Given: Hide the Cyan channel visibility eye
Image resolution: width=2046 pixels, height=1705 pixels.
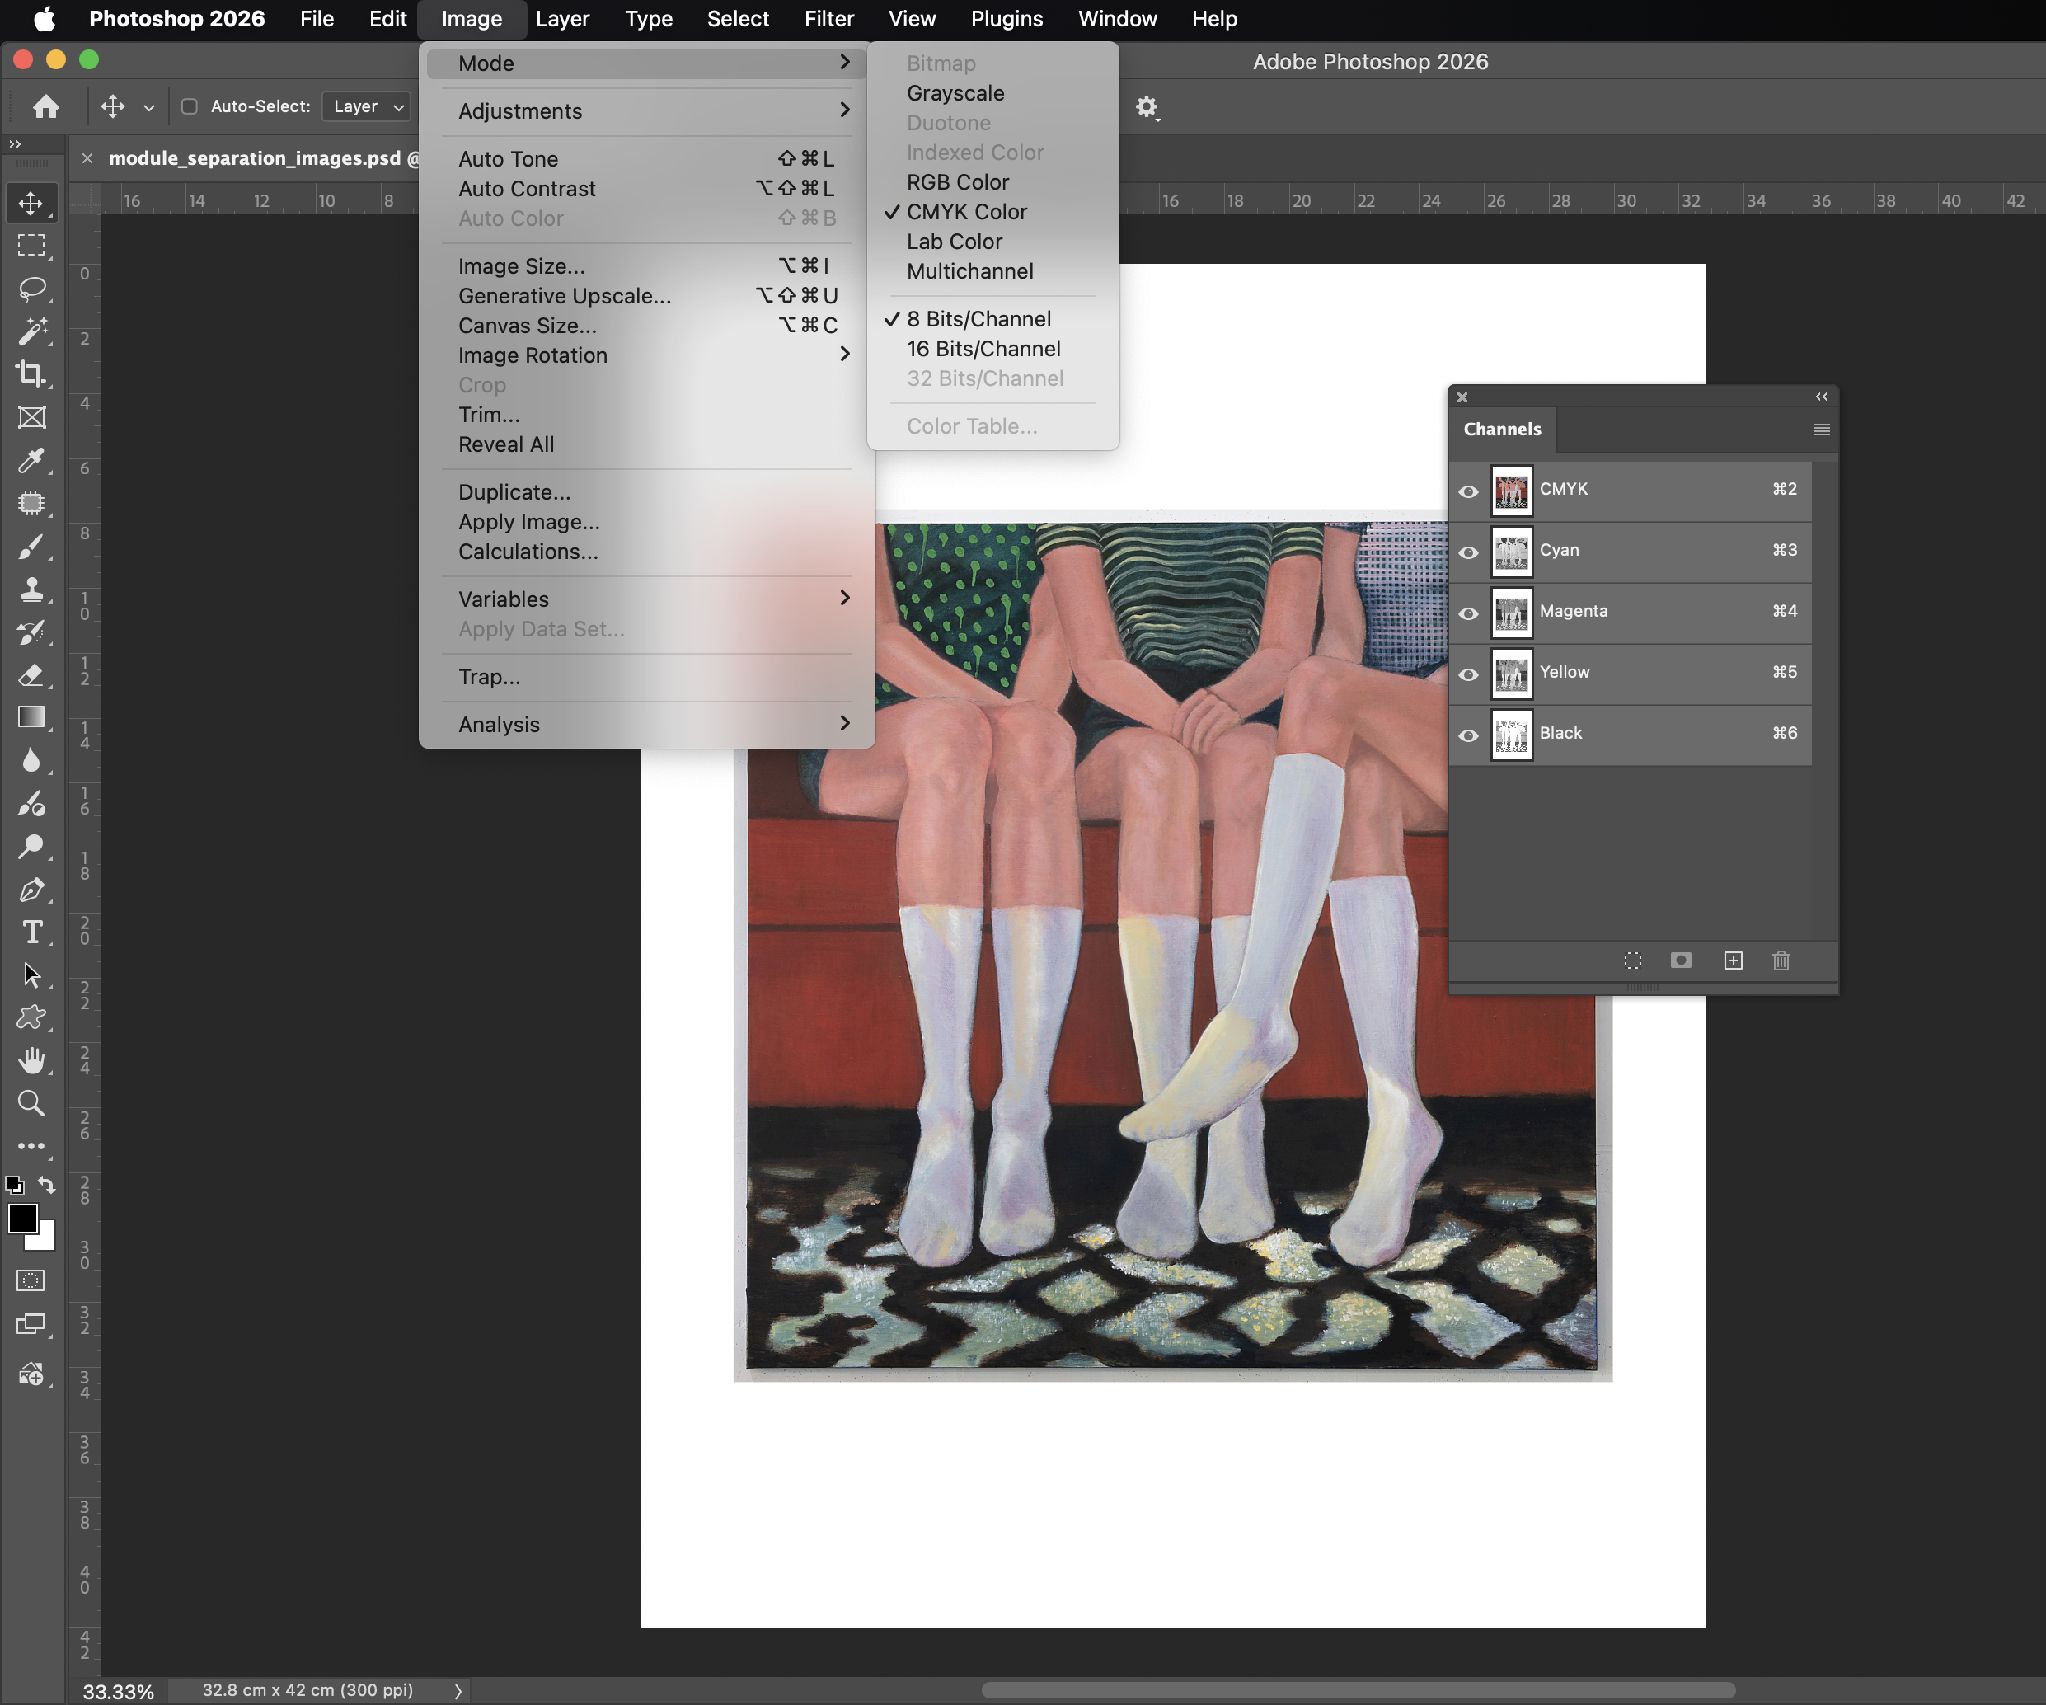Looking at the screenshot, I should pyautogui.click(x=1468, y=552).
